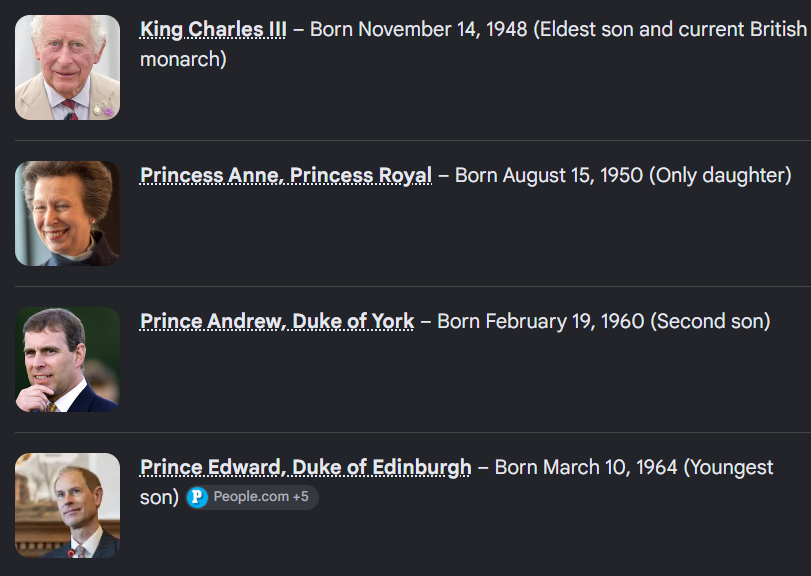This screenshot has width=811, height=576.
Task: Click the '(Only daughter)' note
Action: (720, 176)
